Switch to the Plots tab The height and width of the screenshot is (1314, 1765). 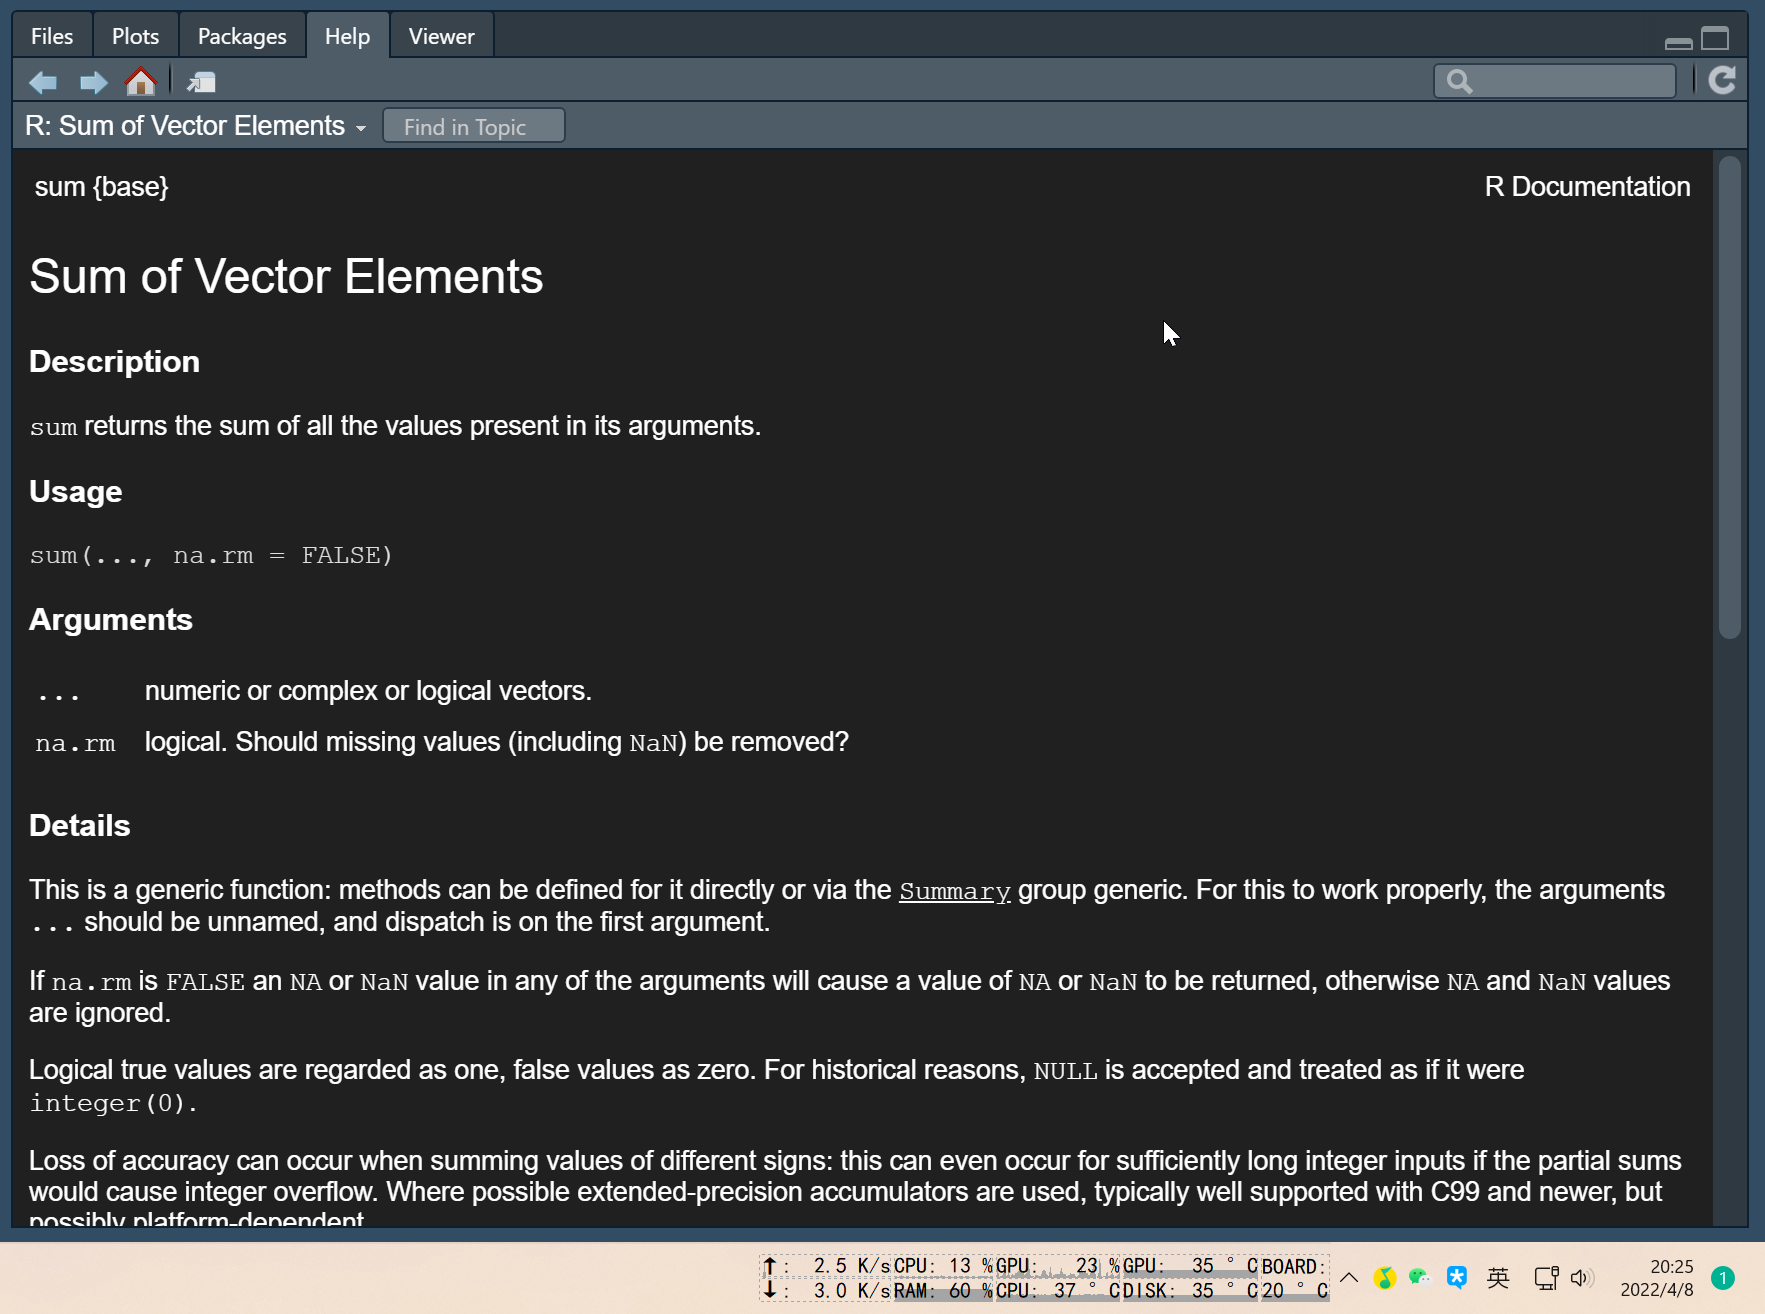pos(135,36)
